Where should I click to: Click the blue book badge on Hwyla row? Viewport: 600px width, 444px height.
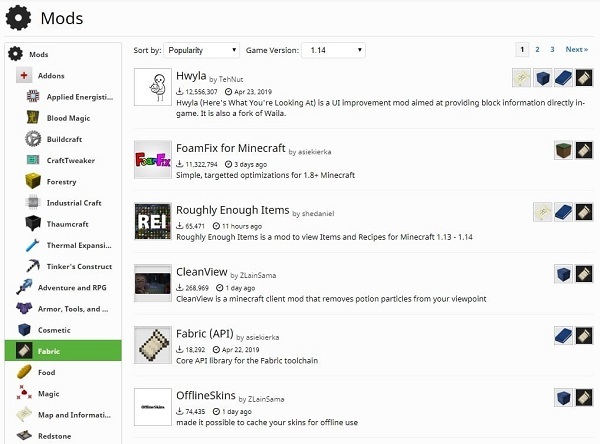click(563, 78)
